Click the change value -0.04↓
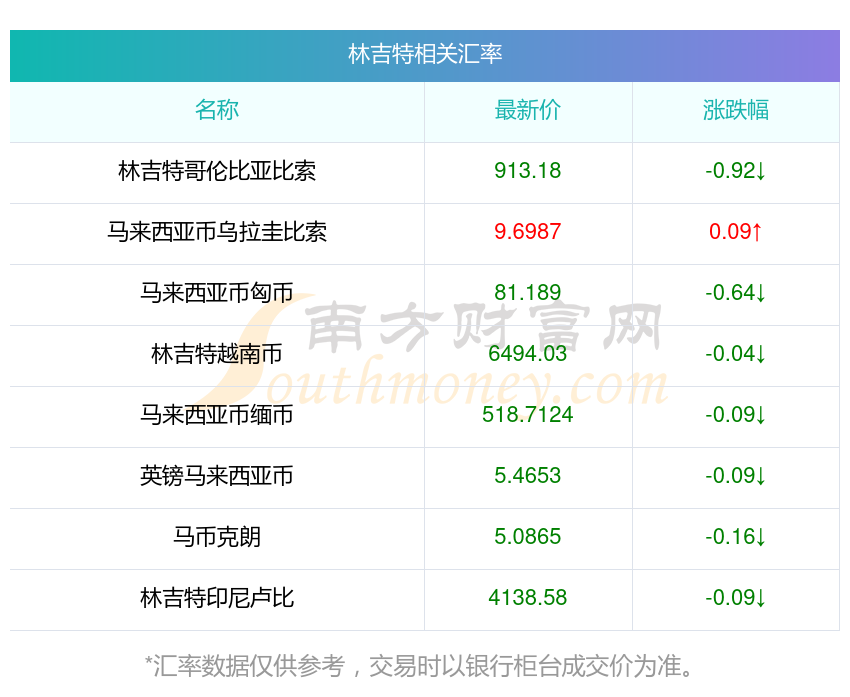This screenshot has height=697, width=850. (735, 354)
